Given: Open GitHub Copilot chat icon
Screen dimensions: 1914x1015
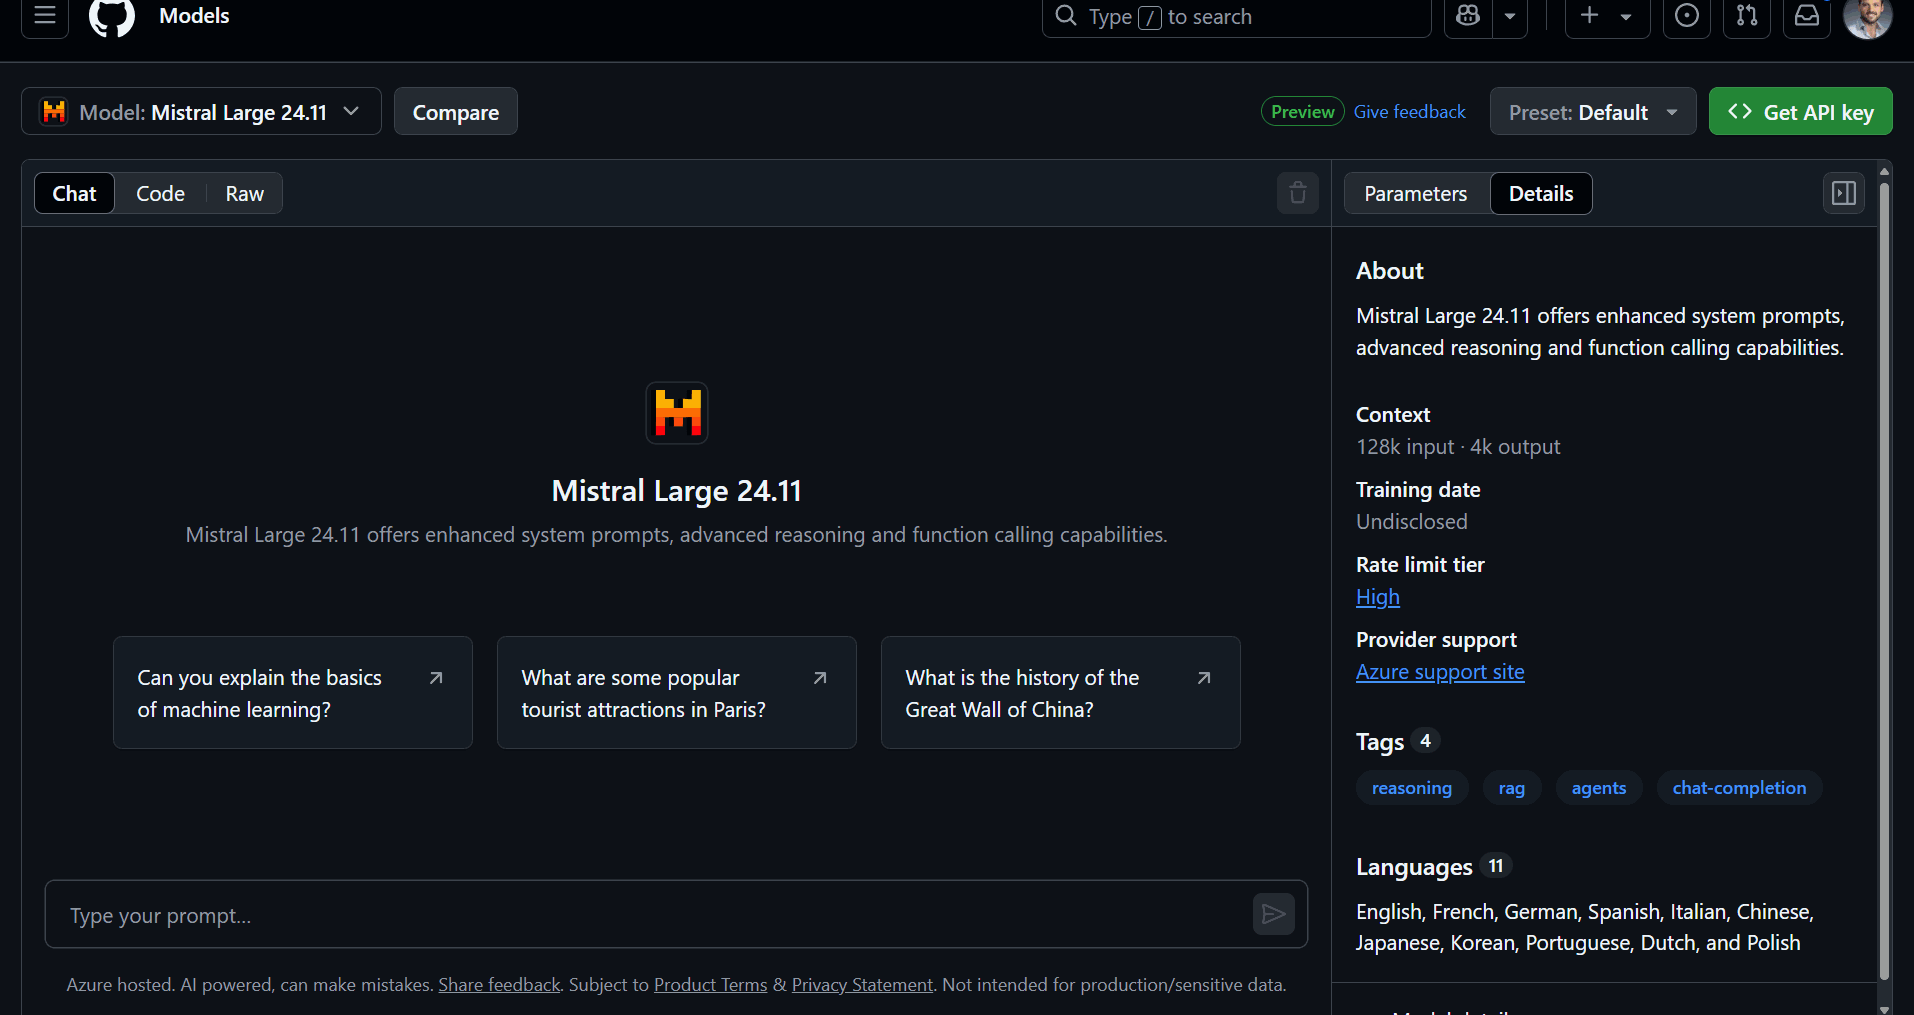Looking at the screenshot, I should 1468,16.
